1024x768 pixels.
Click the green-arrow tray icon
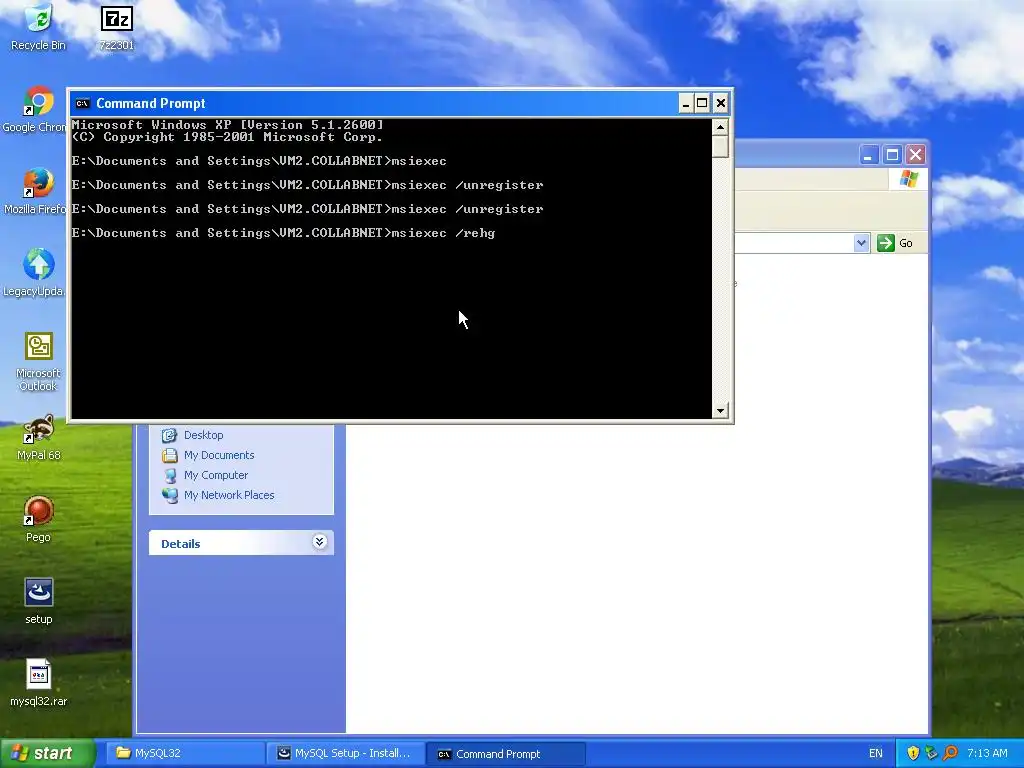click(x=931, y=753)
